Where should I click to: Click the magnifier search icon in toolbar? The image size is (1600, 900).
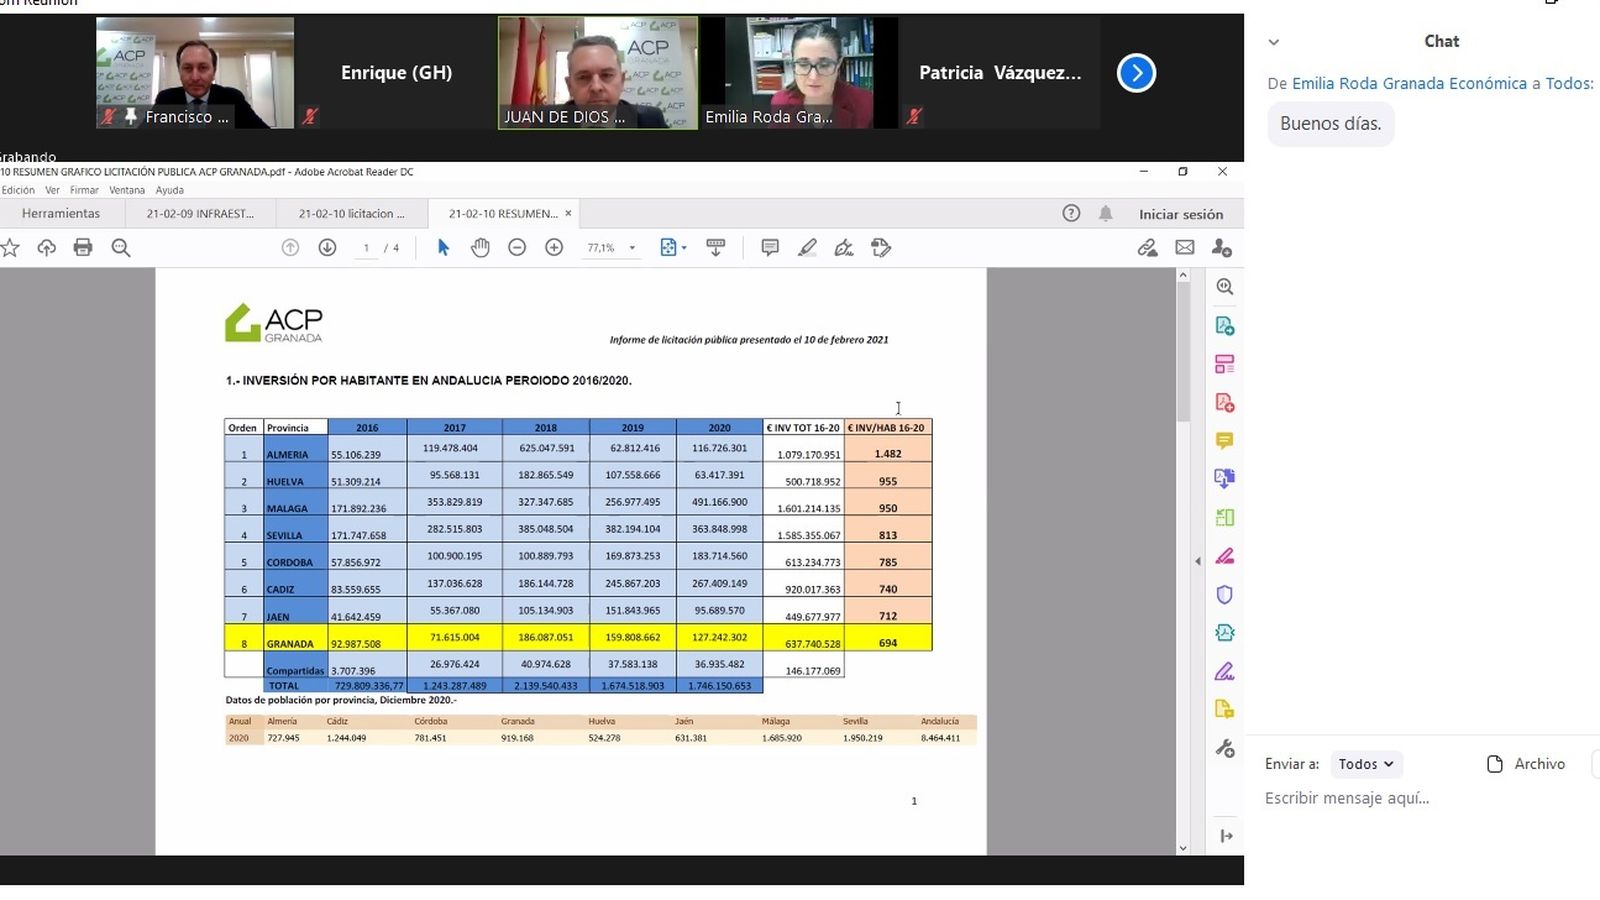121,248
